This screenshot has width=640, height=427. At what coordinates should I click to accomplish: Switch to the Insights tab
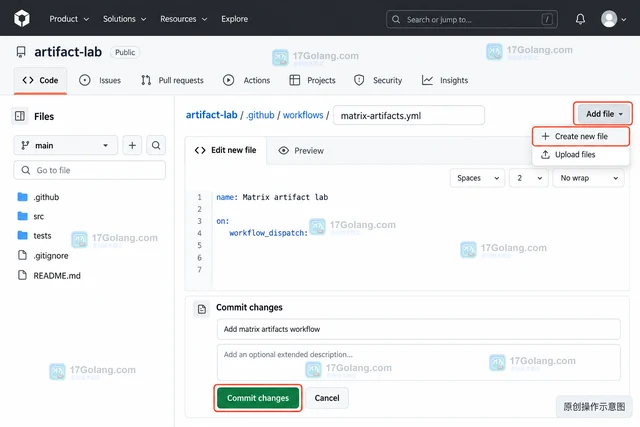pyautogui.click(x=444, y=80)
